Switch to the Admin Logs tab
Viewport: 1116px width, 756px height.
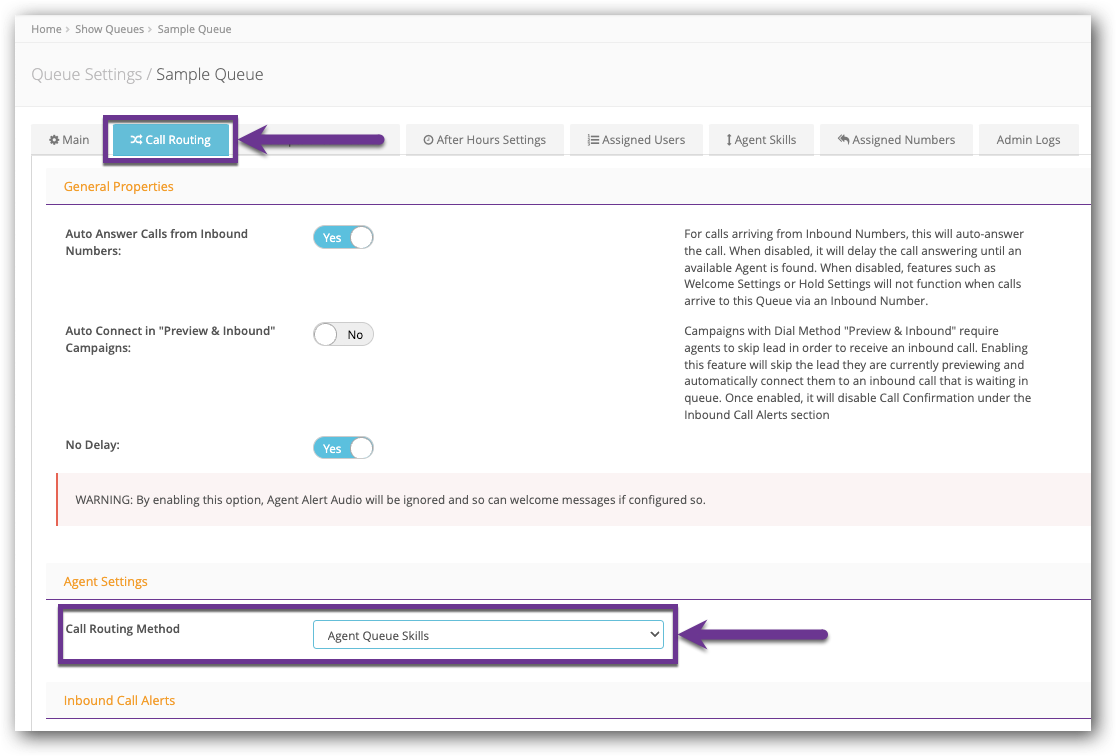click(1028, 140)
